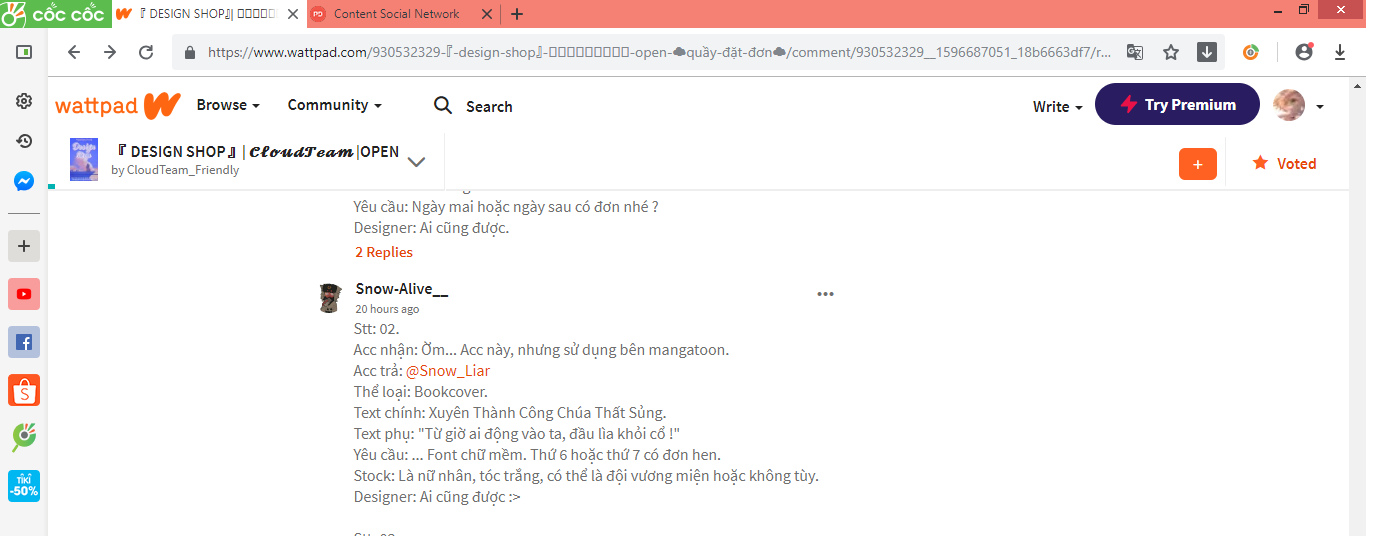Open the green Coc Coc sidebar shortcut

pos(24,438)
